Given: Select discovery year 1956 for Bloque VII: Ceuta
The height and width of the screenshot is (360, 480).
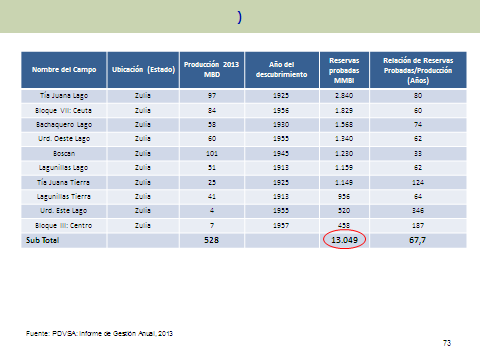Looking at the screenshot, I should (281, 110).
